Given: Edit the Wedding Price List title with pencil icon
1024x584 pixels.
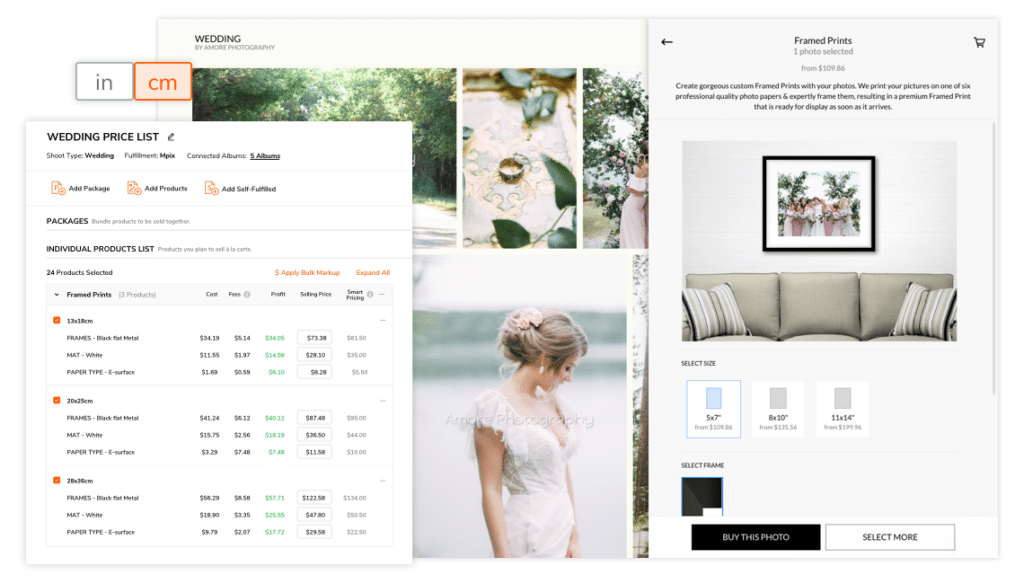Looking at the screenshot, I should click(171, 137).
